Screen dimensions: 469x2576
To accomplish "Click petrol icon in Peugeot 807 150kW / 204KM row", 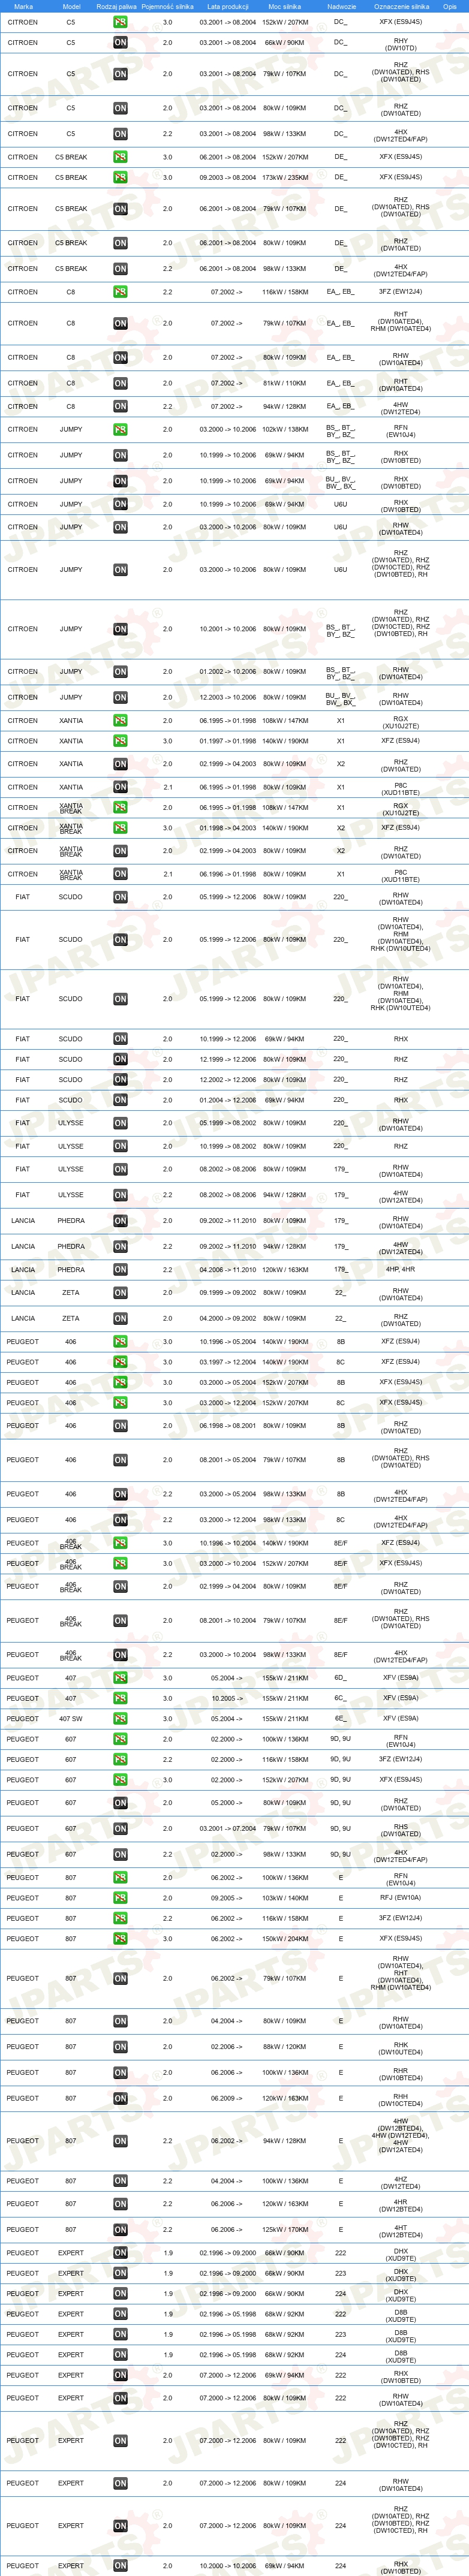I will (120, 1939).
